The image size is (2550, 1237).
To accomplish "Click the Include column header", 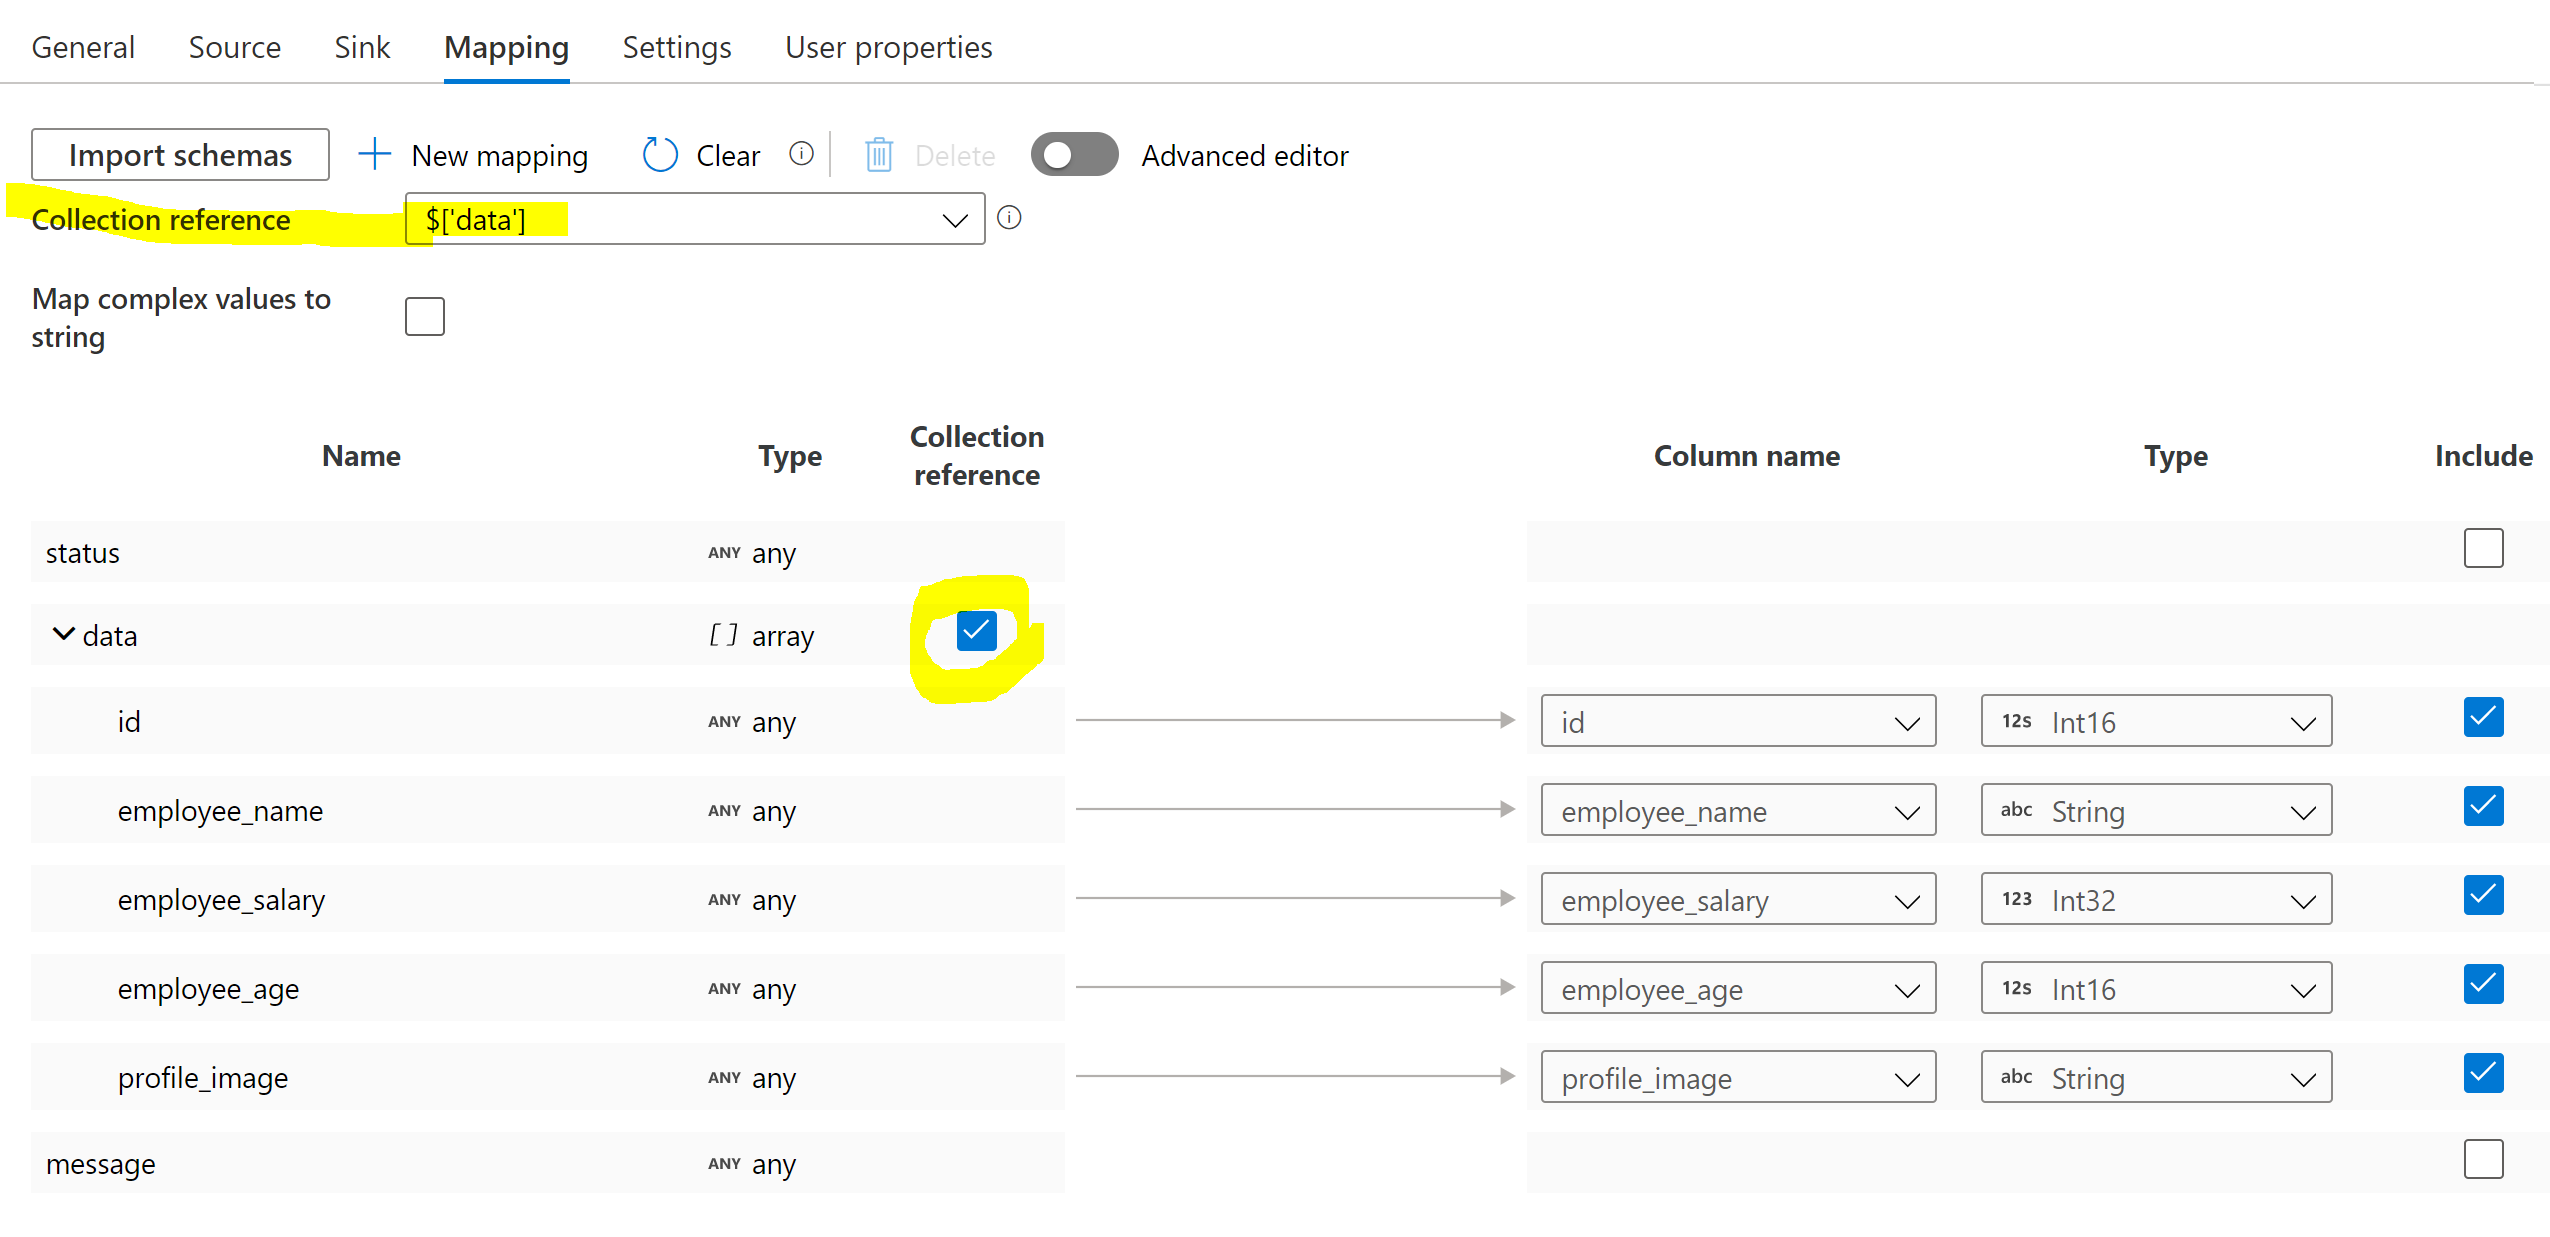I will (x=2484, y=456).
